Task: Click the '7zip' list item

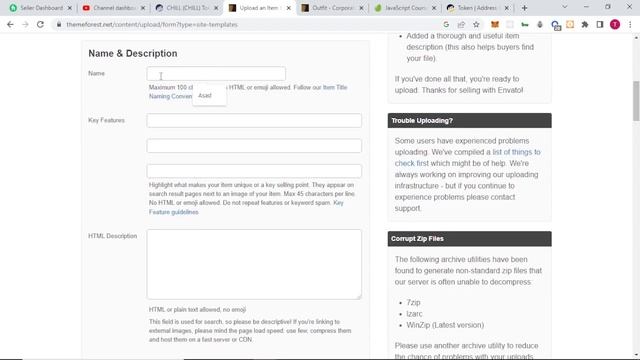Action: [413, 302]
